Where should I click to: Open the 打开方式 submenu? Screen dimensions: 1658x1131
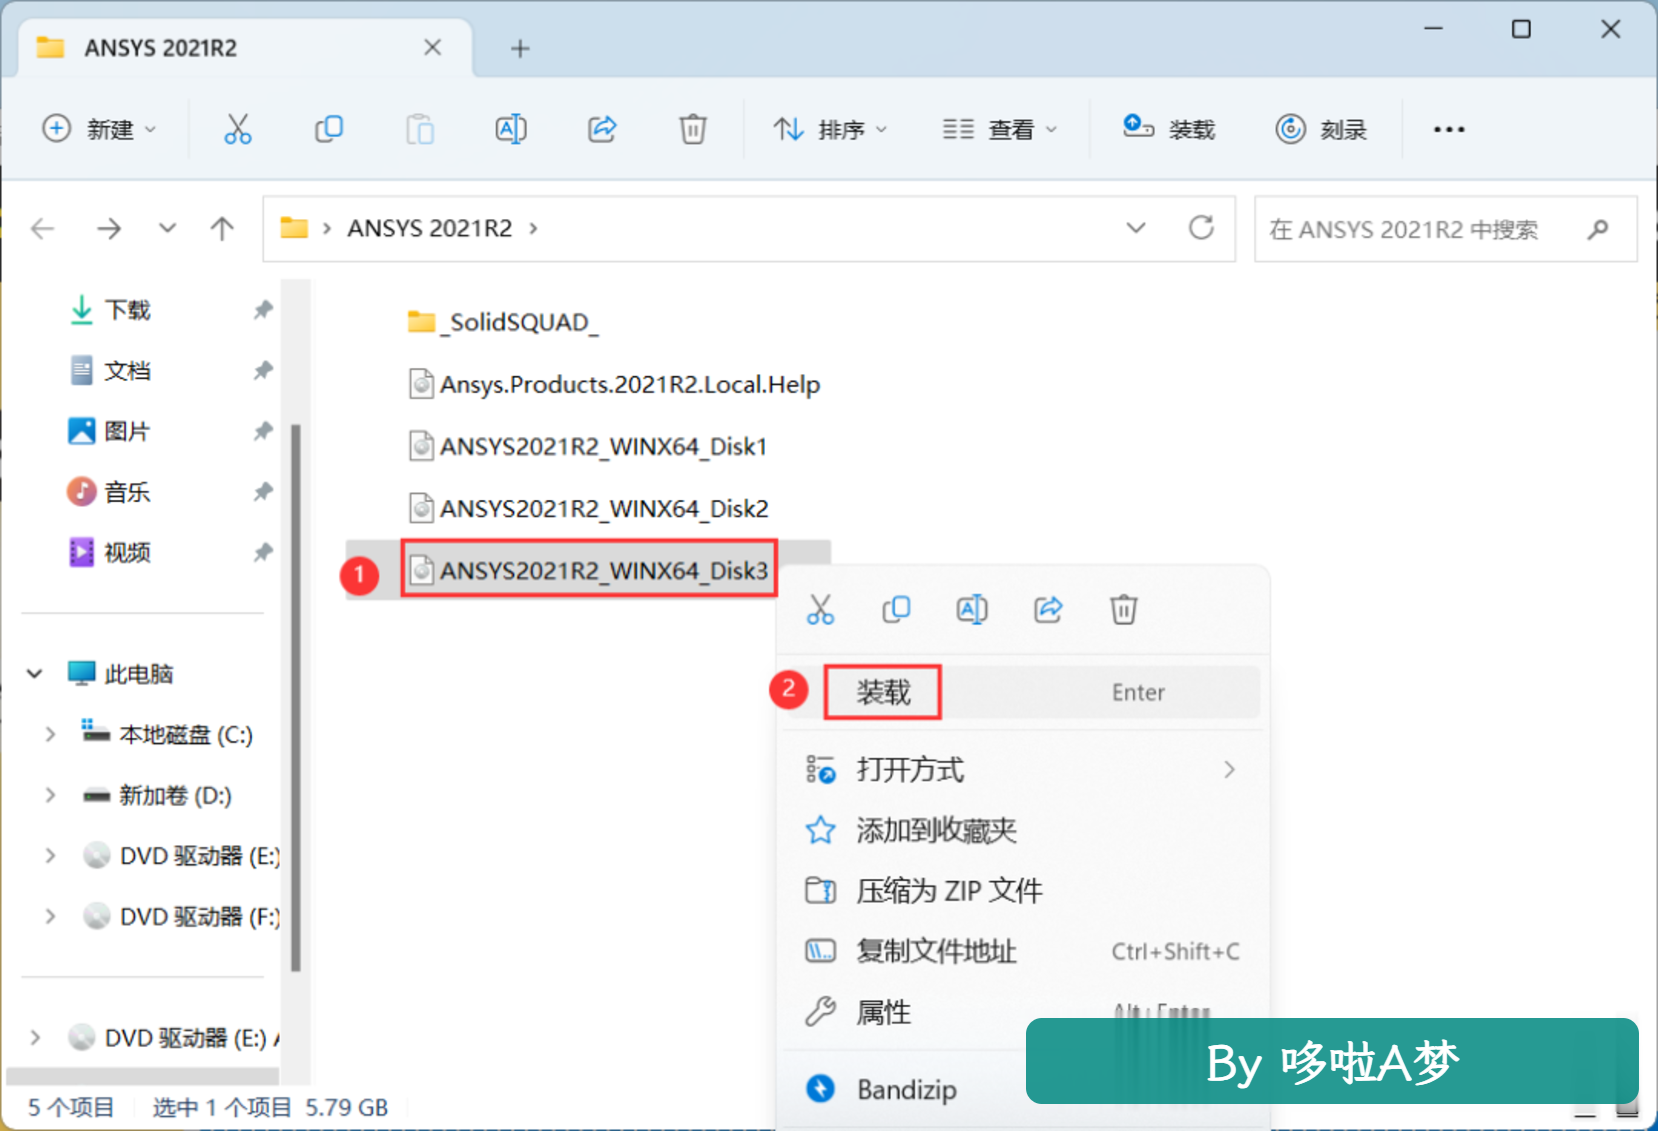(1021, 770)
